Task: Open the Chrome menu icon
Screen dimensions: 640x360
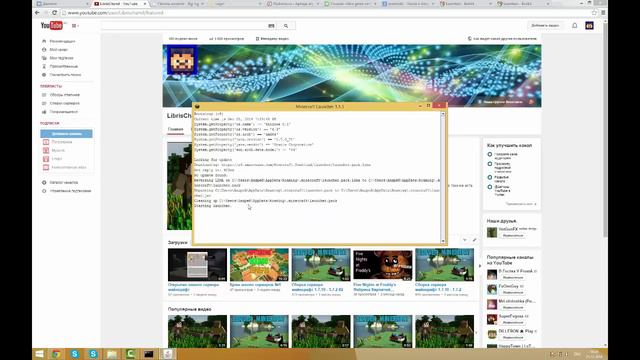Action: pos(603,13)
